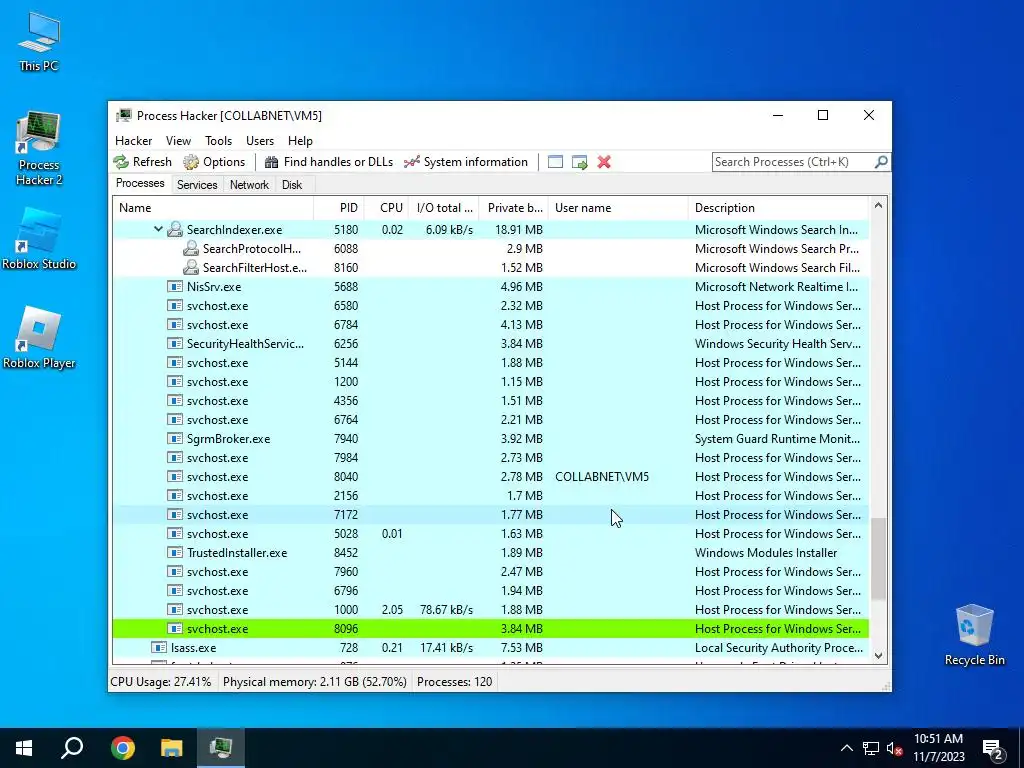Click Processes count in status bar
1024x768 pixels.
(x=455, y=682)
